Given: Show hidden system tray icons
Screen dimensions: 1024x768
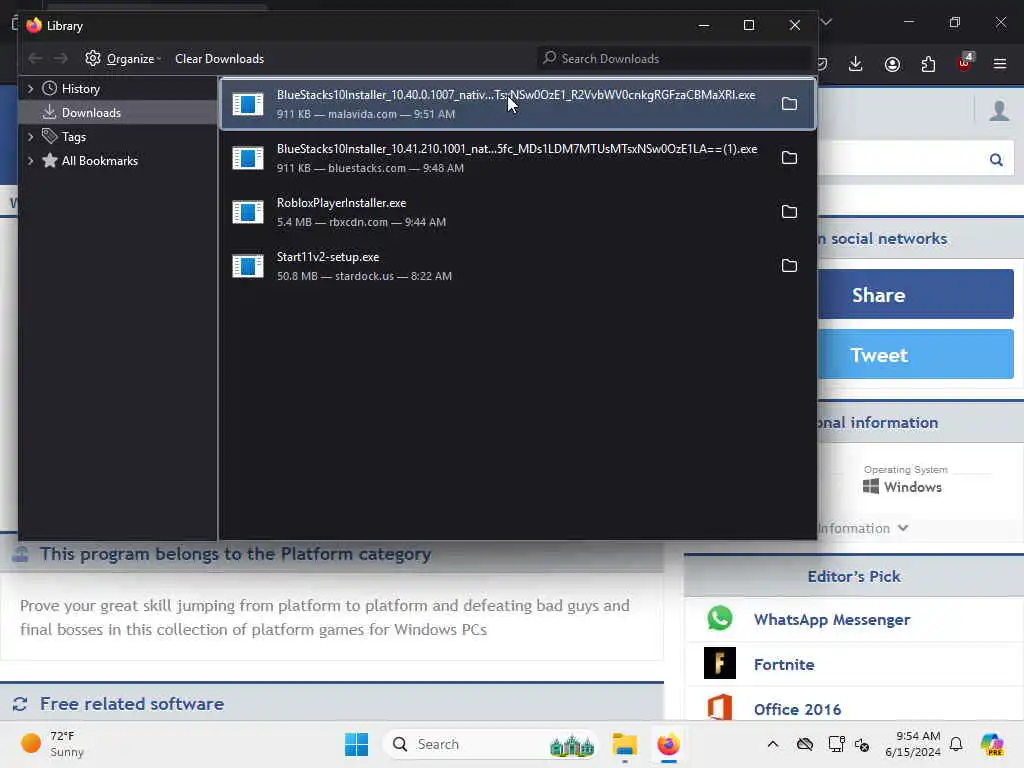Looking at the screenshot, I should [773, 744].
